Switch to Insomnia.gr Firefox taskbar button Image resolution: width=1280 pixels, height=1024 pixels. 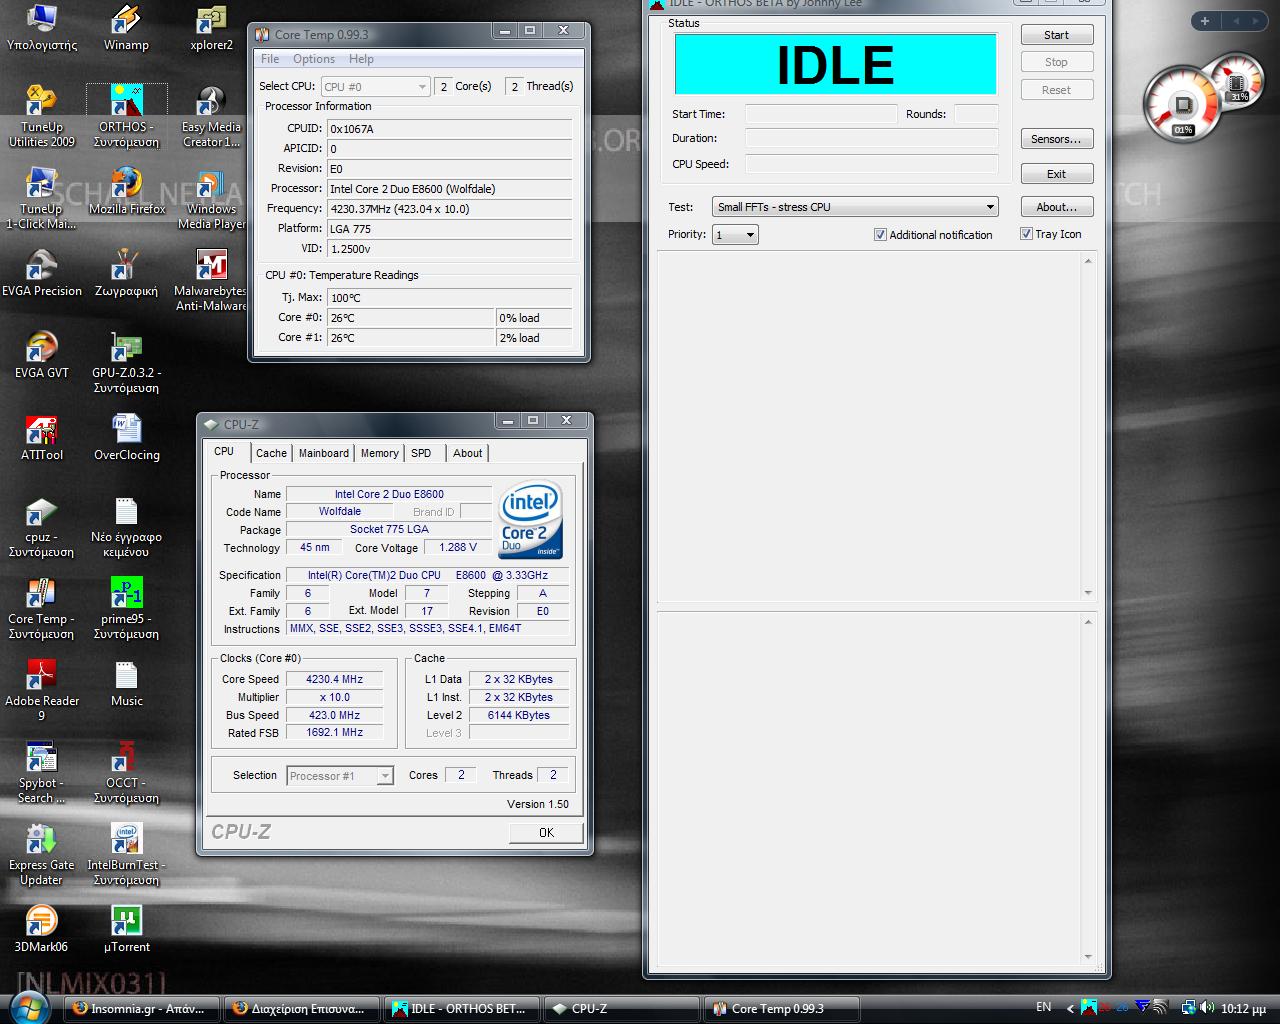coord(141,1008)
